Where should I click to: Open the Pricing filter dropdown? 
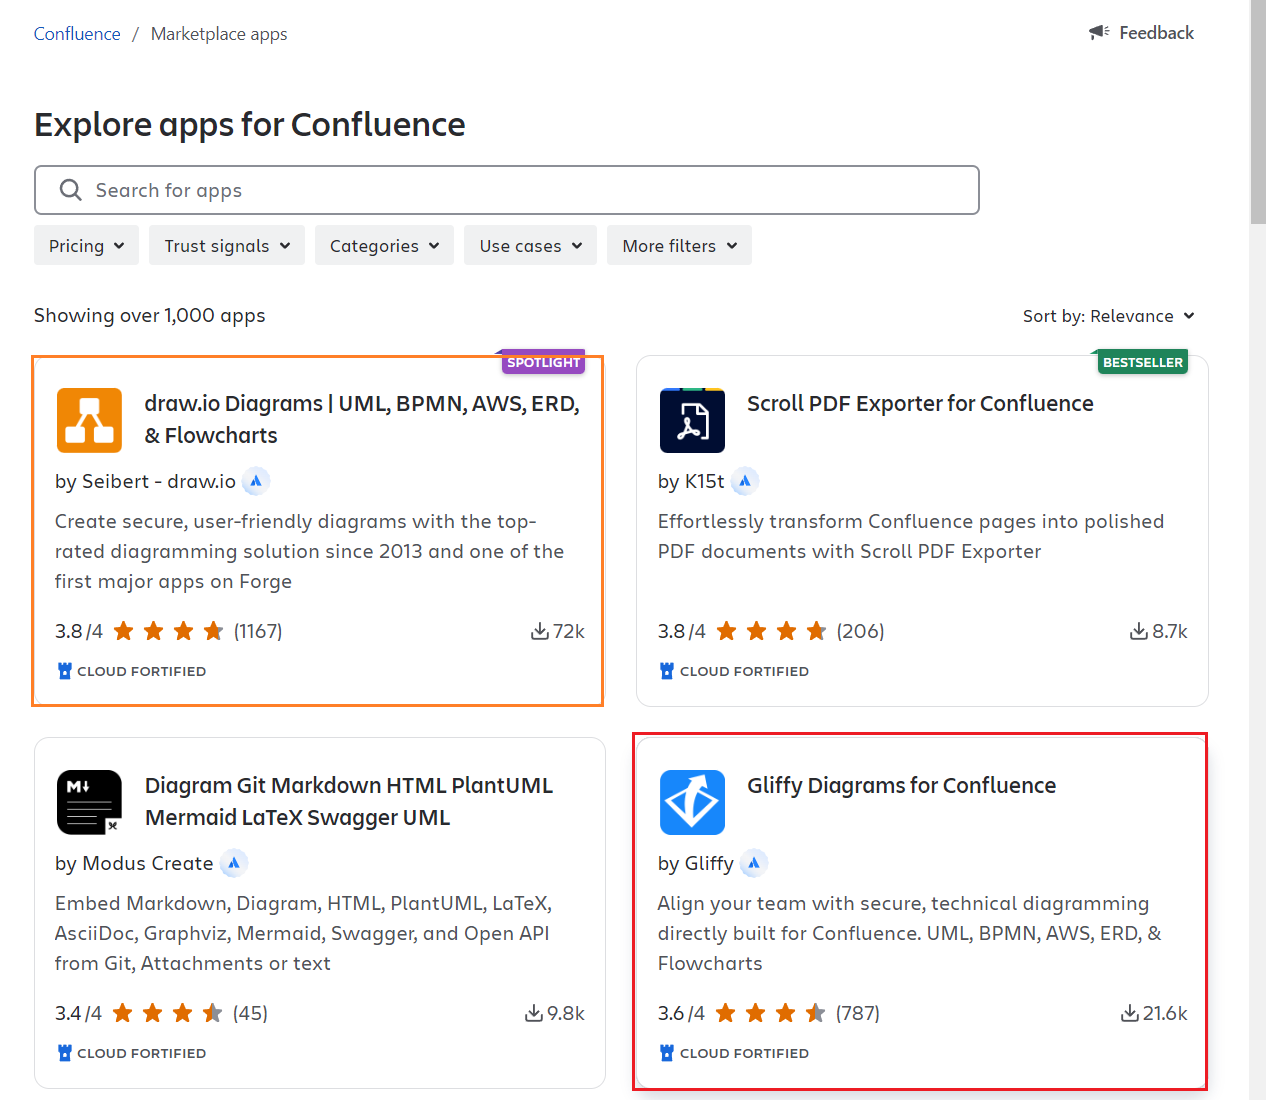coord(86,245)
